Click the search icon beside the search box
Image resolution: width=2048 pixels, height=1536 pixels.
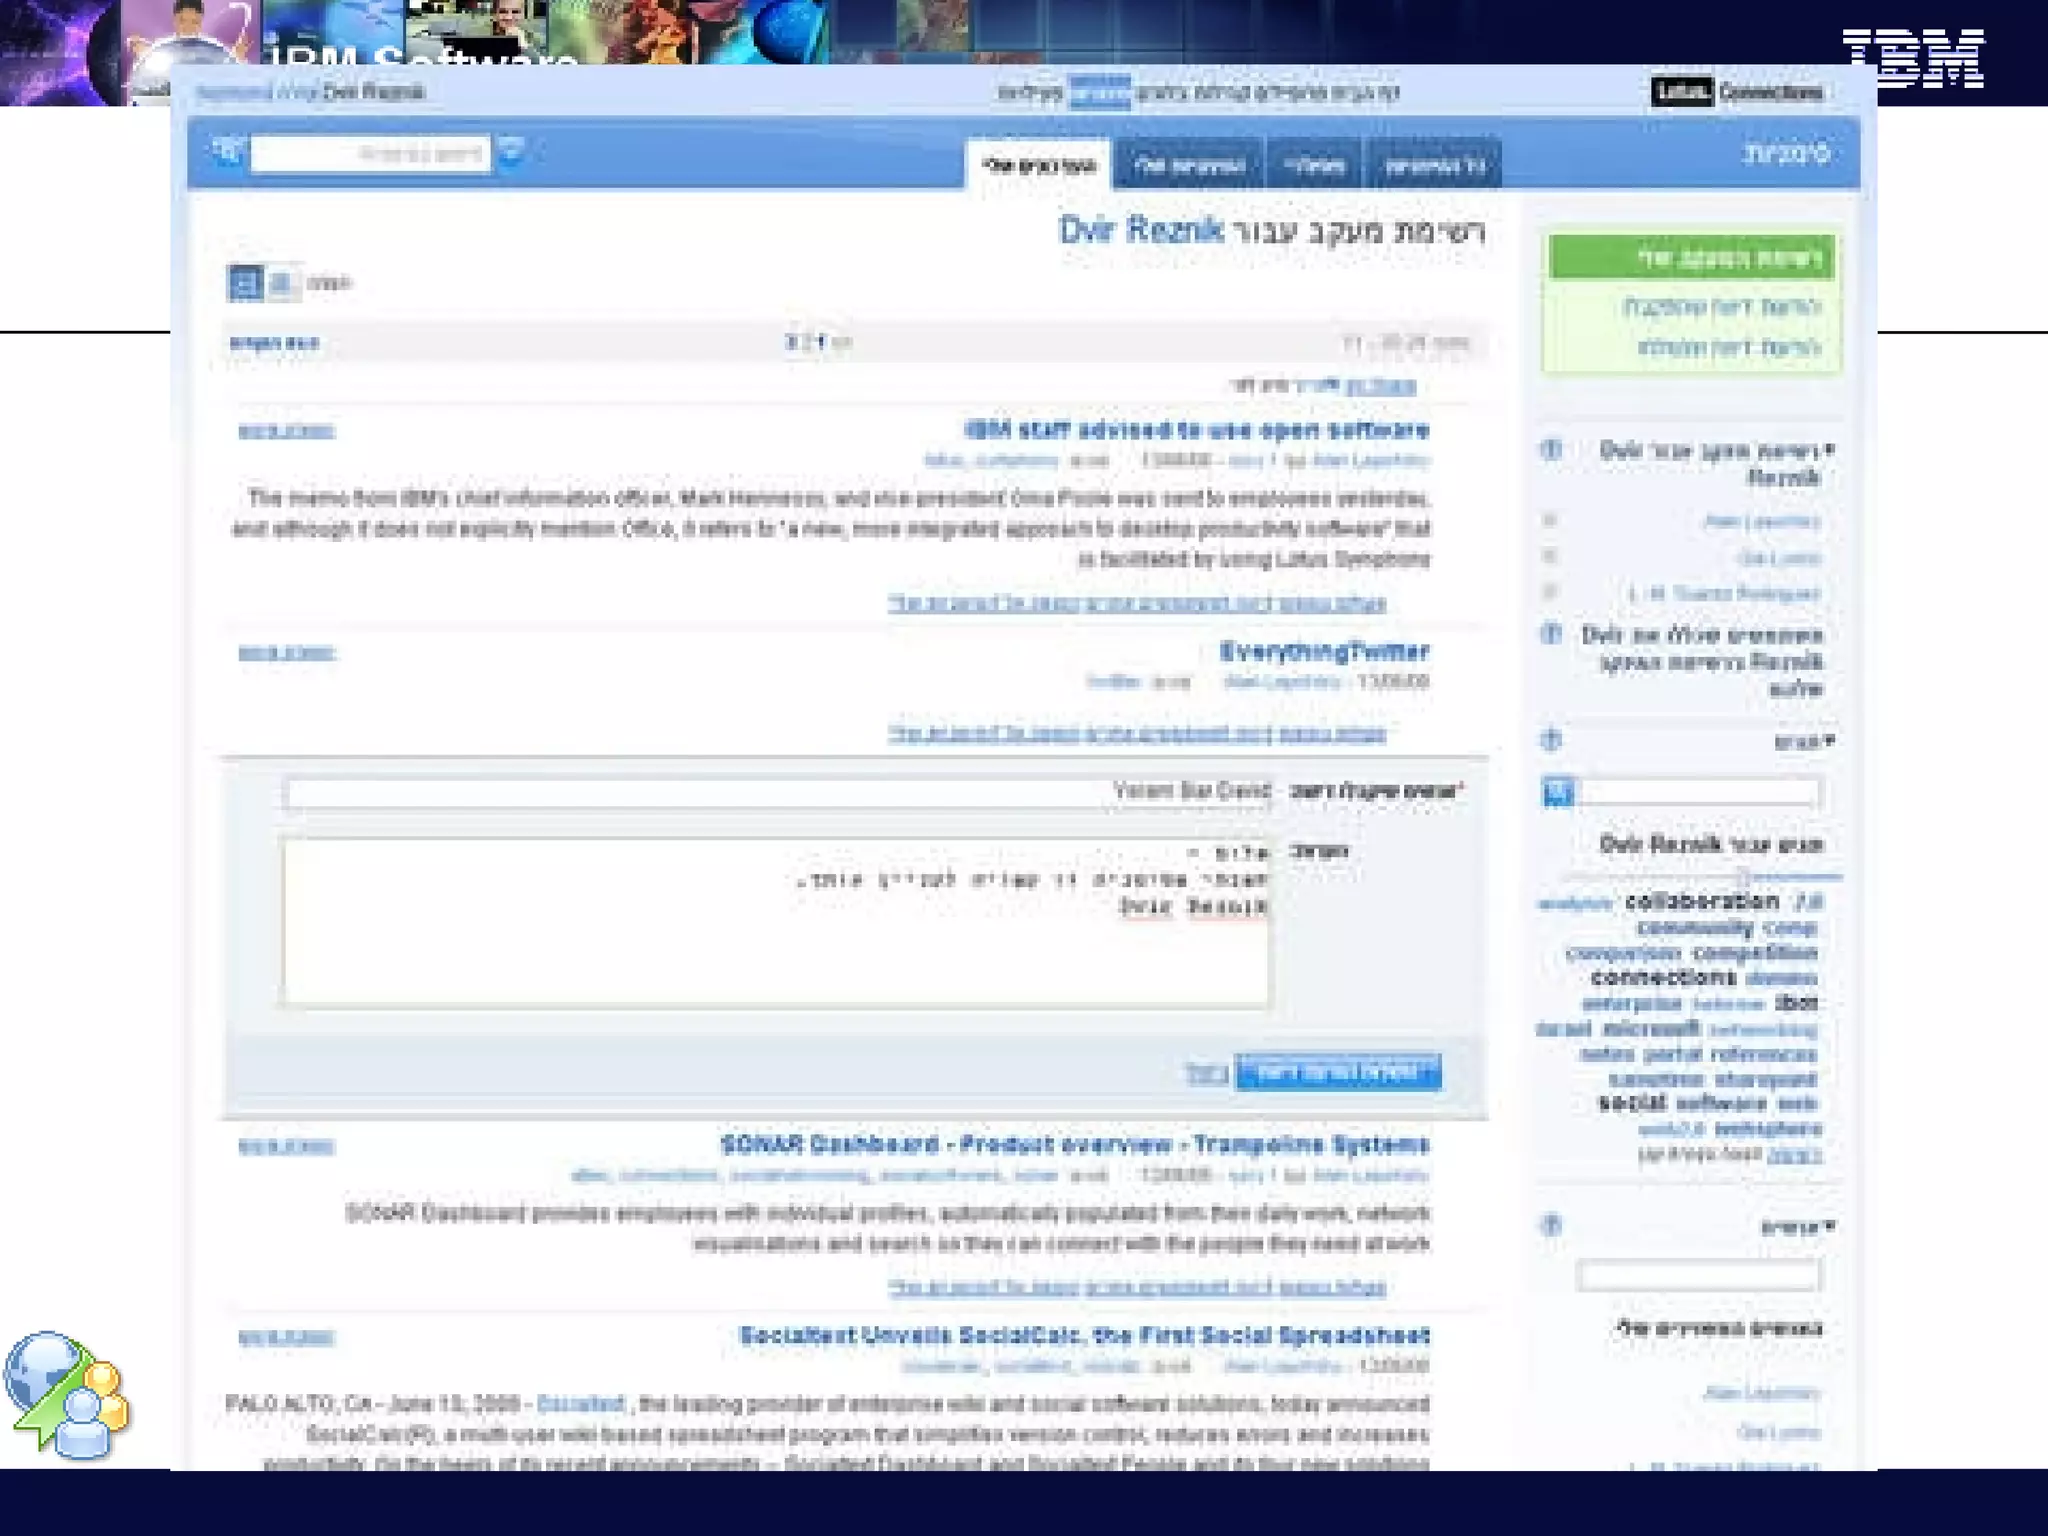pos(227,152)
